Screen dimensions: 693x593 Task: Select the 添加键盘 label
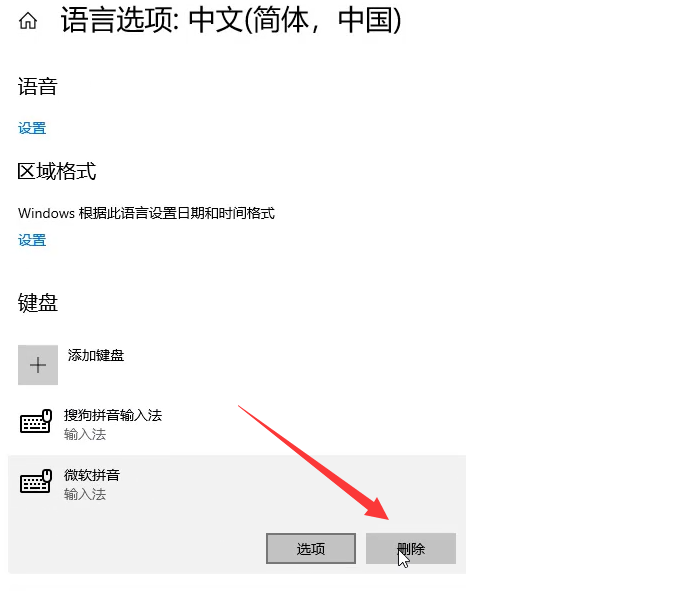pyautogui.click(x=96, y=355)
